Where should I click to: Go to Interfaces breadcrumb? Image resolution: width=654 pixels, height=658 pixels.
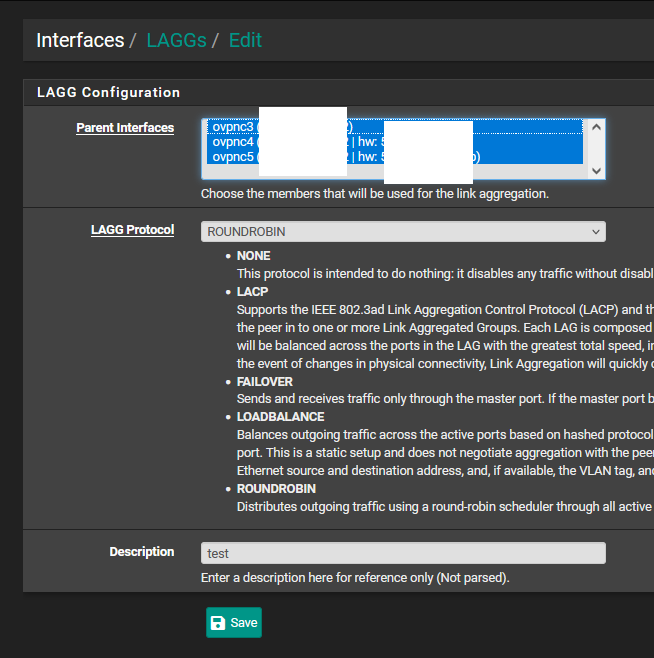(x=80, y=40)
